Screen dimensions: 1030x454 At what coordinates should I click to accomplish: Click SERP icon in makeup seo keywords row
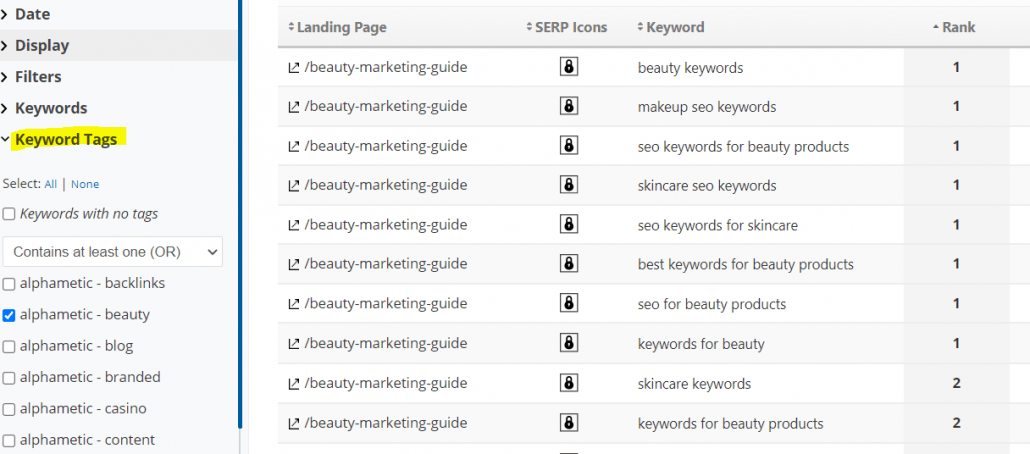tap(569, 106)
